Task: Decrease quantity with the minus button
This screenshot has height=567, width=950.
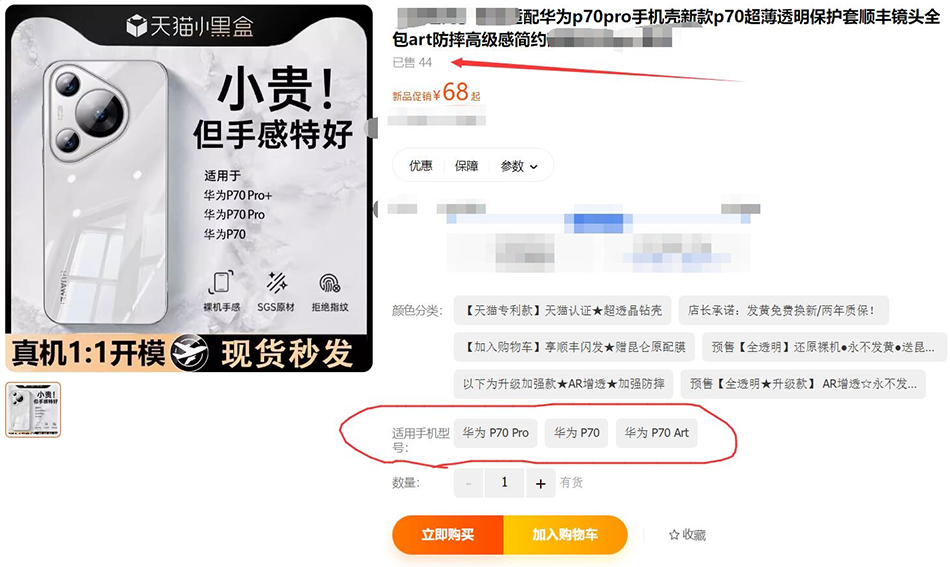Action: click(x=468, y=483)
